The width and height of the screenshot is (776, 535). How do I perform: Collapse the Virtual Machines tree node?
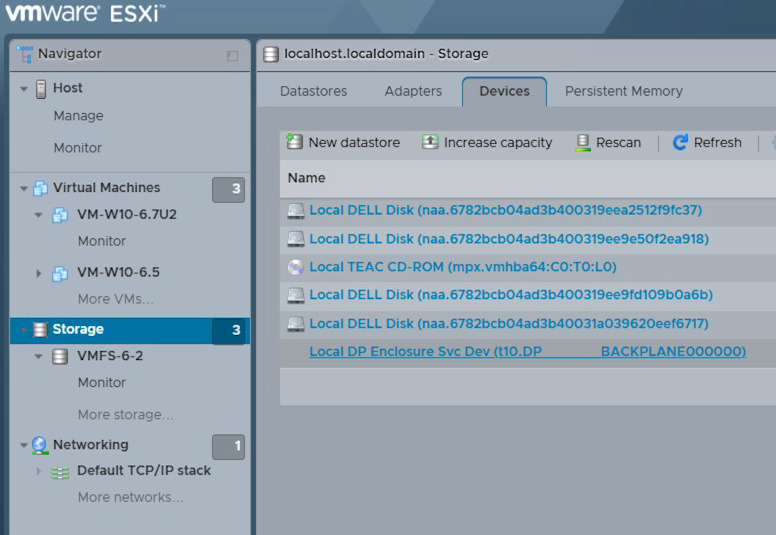tap(23, 189)
